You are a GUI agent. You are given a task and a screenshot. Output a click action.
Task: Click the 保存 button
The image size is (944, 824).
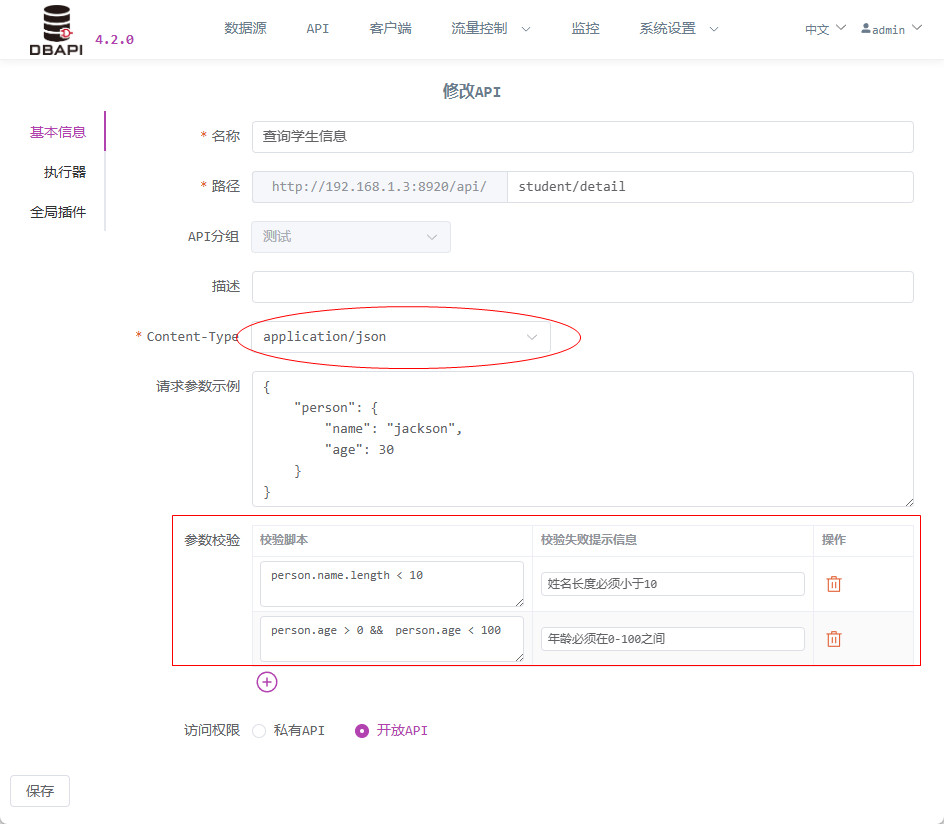[40, 791]
